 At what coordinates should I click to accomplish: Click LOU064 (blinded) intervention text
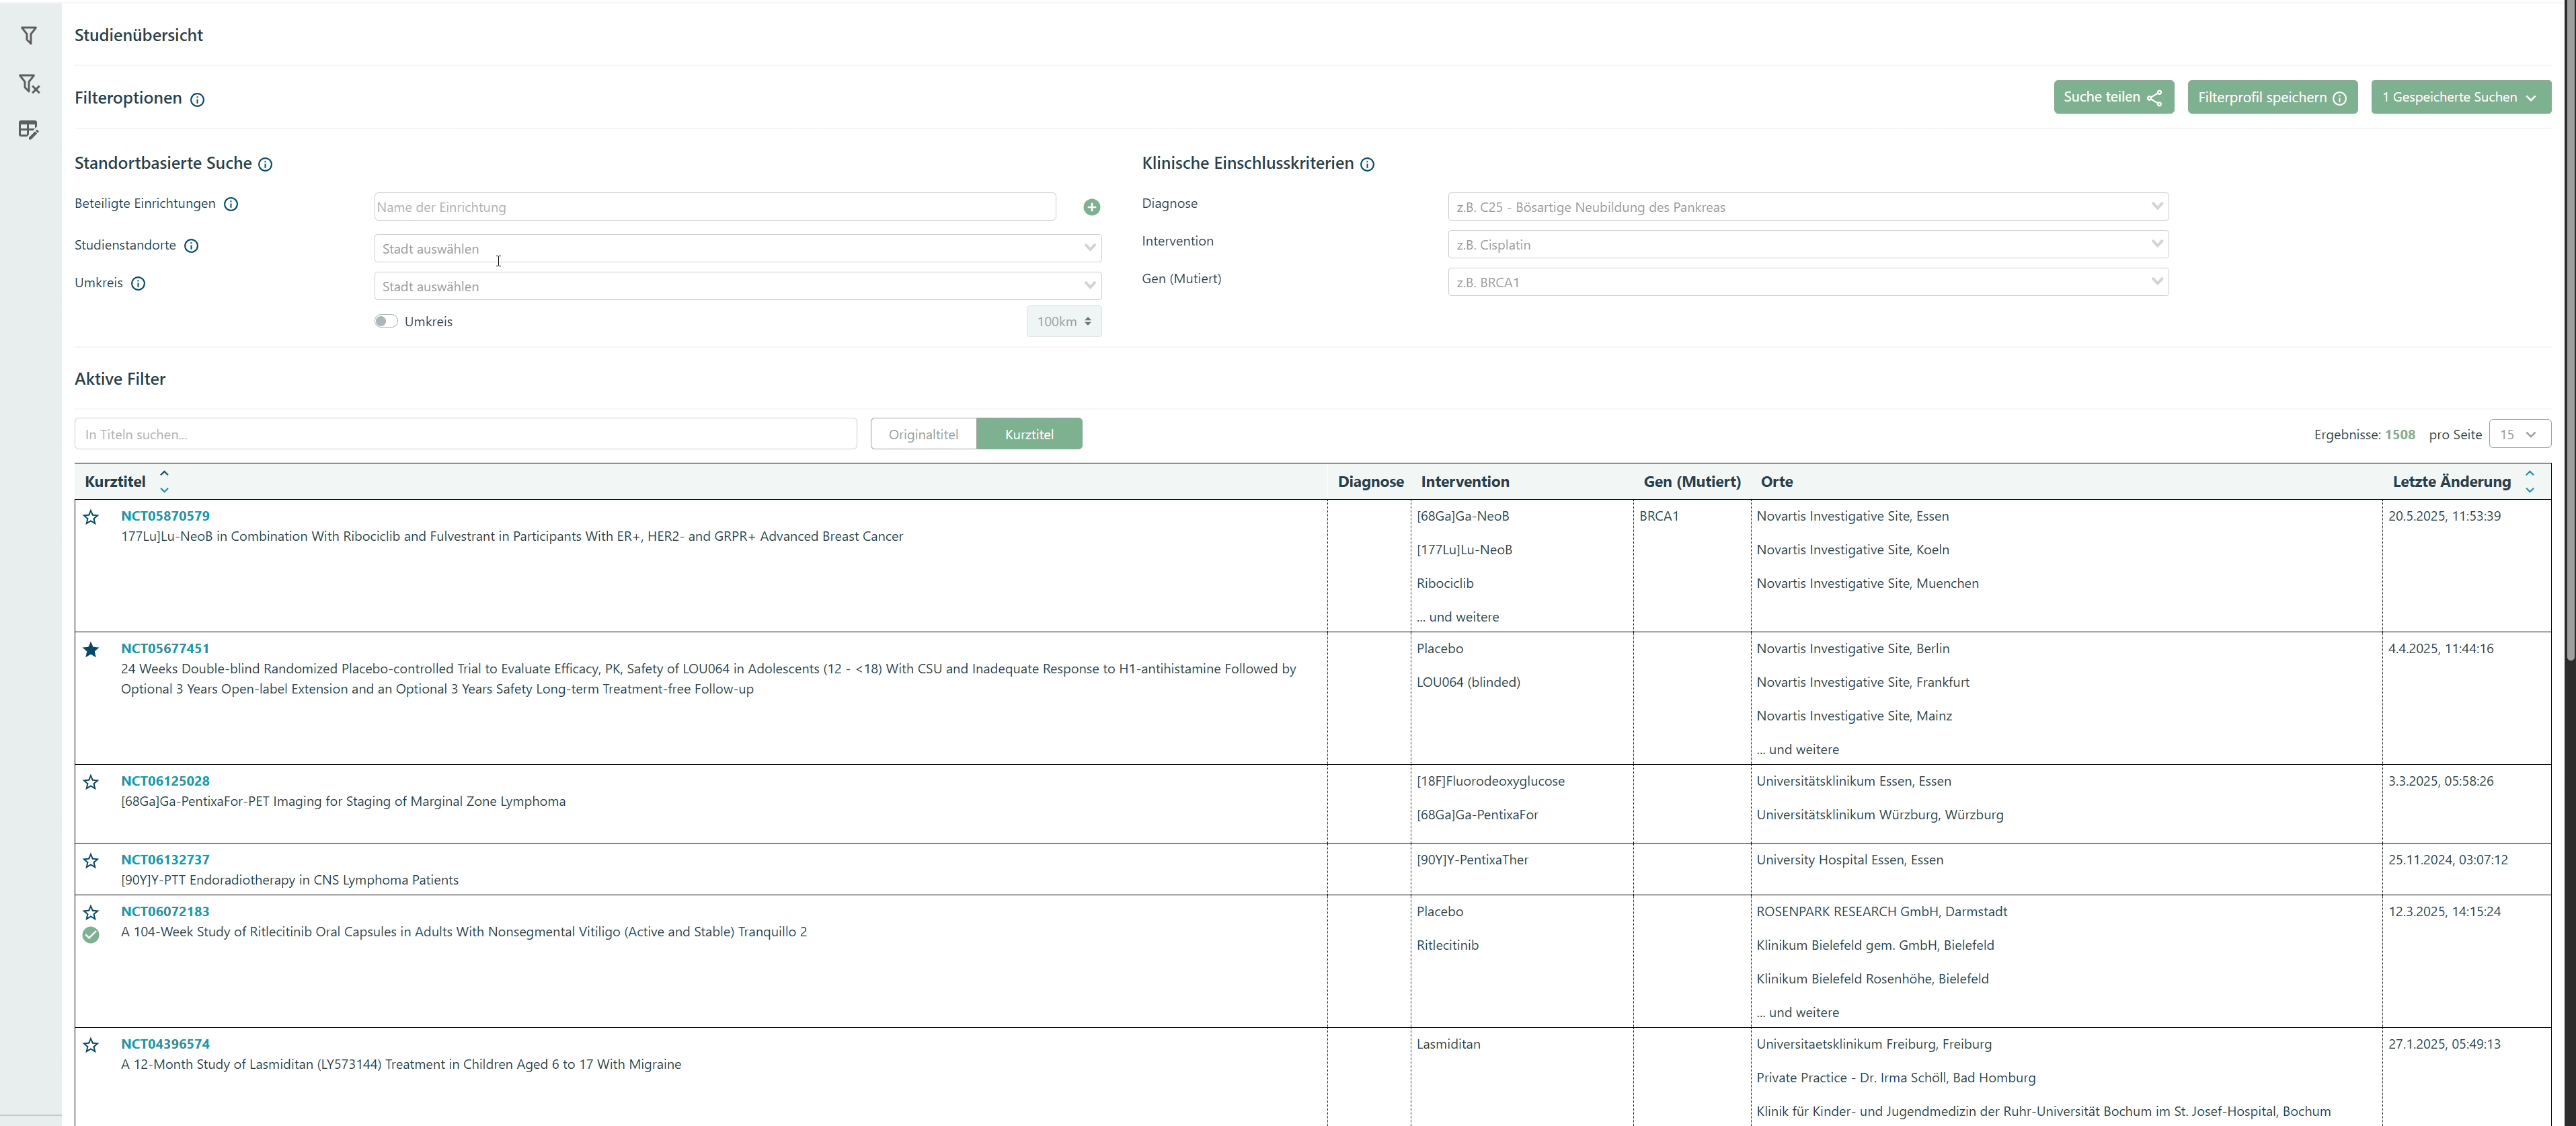point(1468,682)
